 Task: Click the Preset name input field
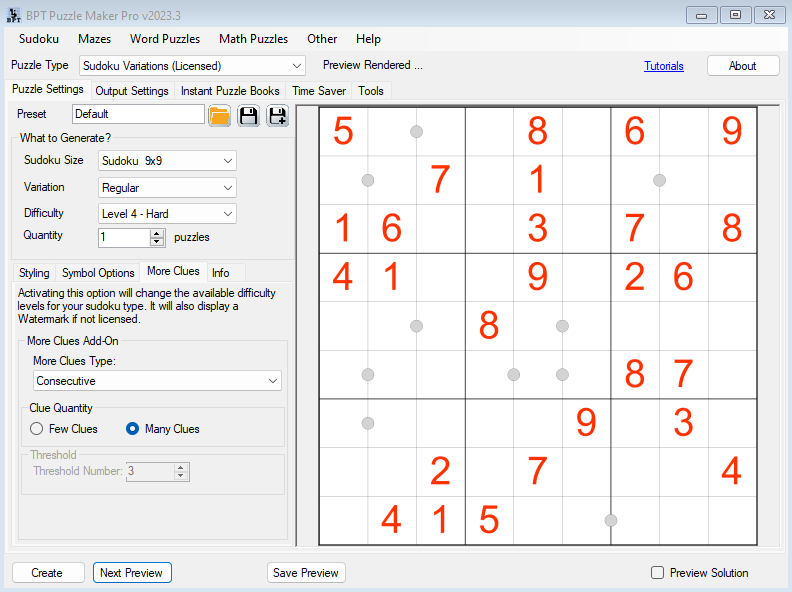coord(138,114)
